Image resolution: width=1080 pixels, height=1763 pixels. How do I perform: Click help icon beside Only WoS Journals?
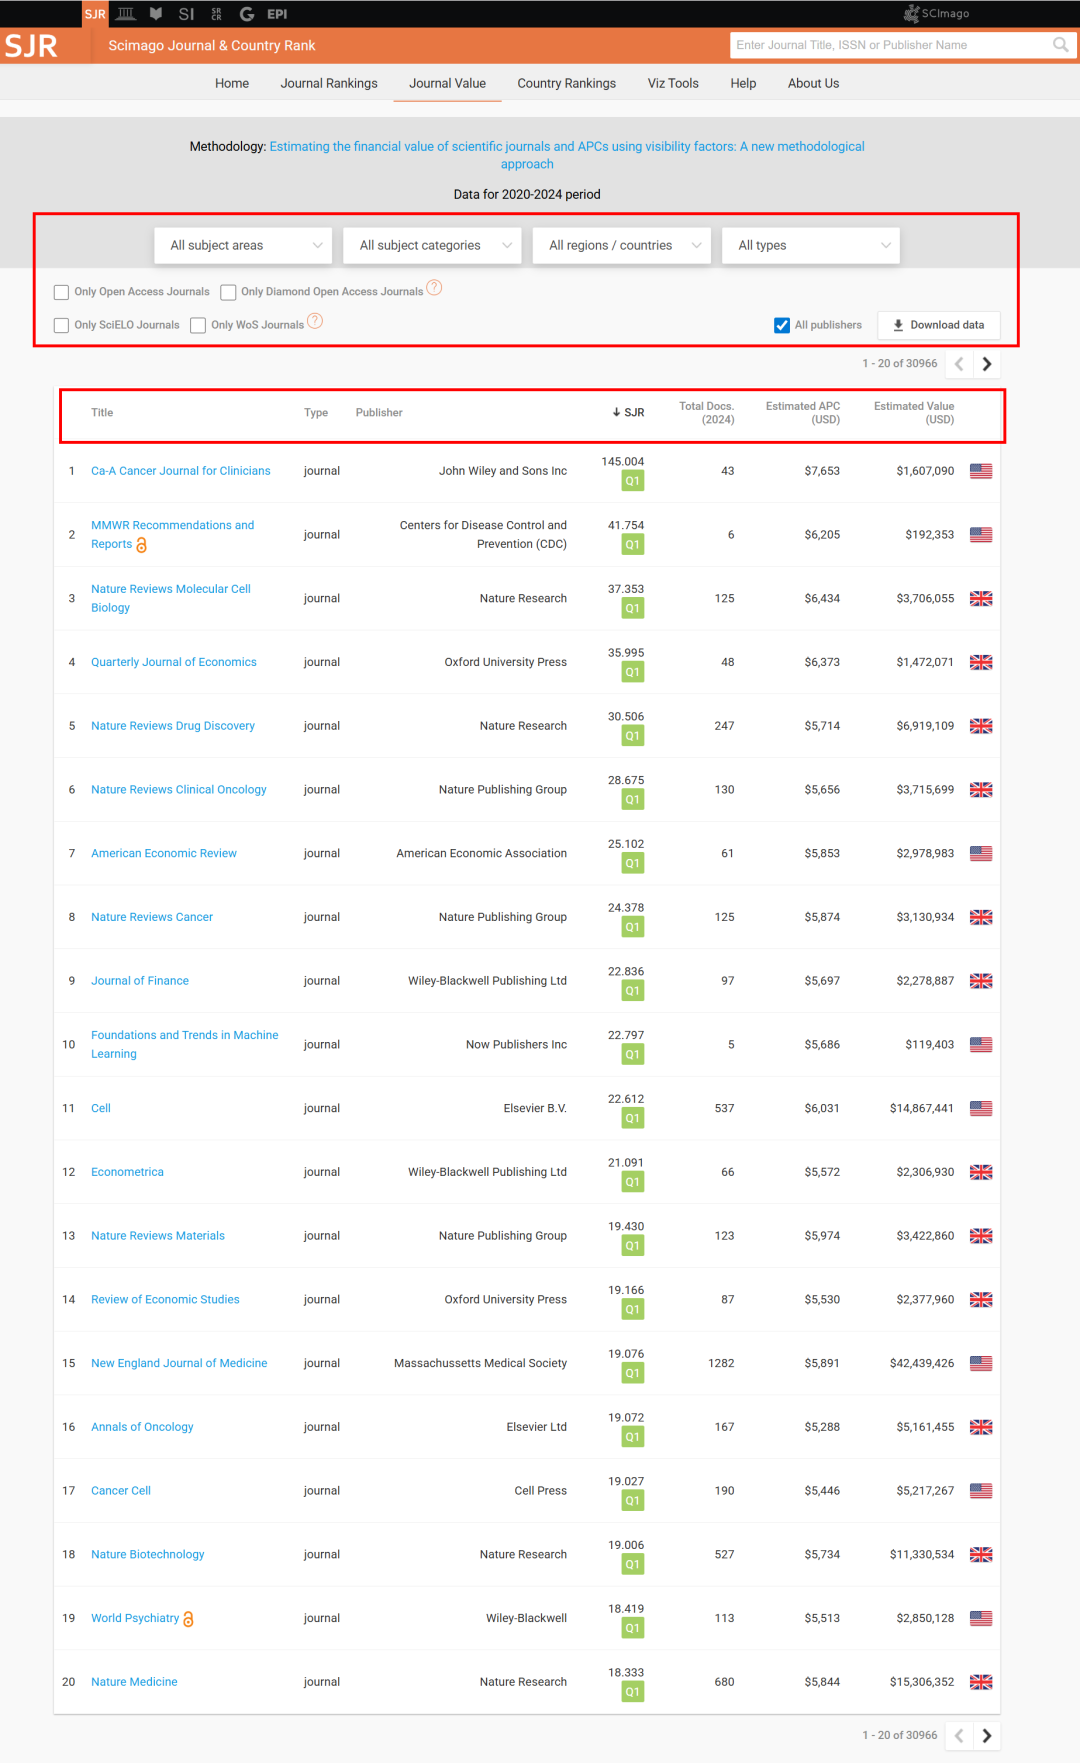(x=315, y=321)
